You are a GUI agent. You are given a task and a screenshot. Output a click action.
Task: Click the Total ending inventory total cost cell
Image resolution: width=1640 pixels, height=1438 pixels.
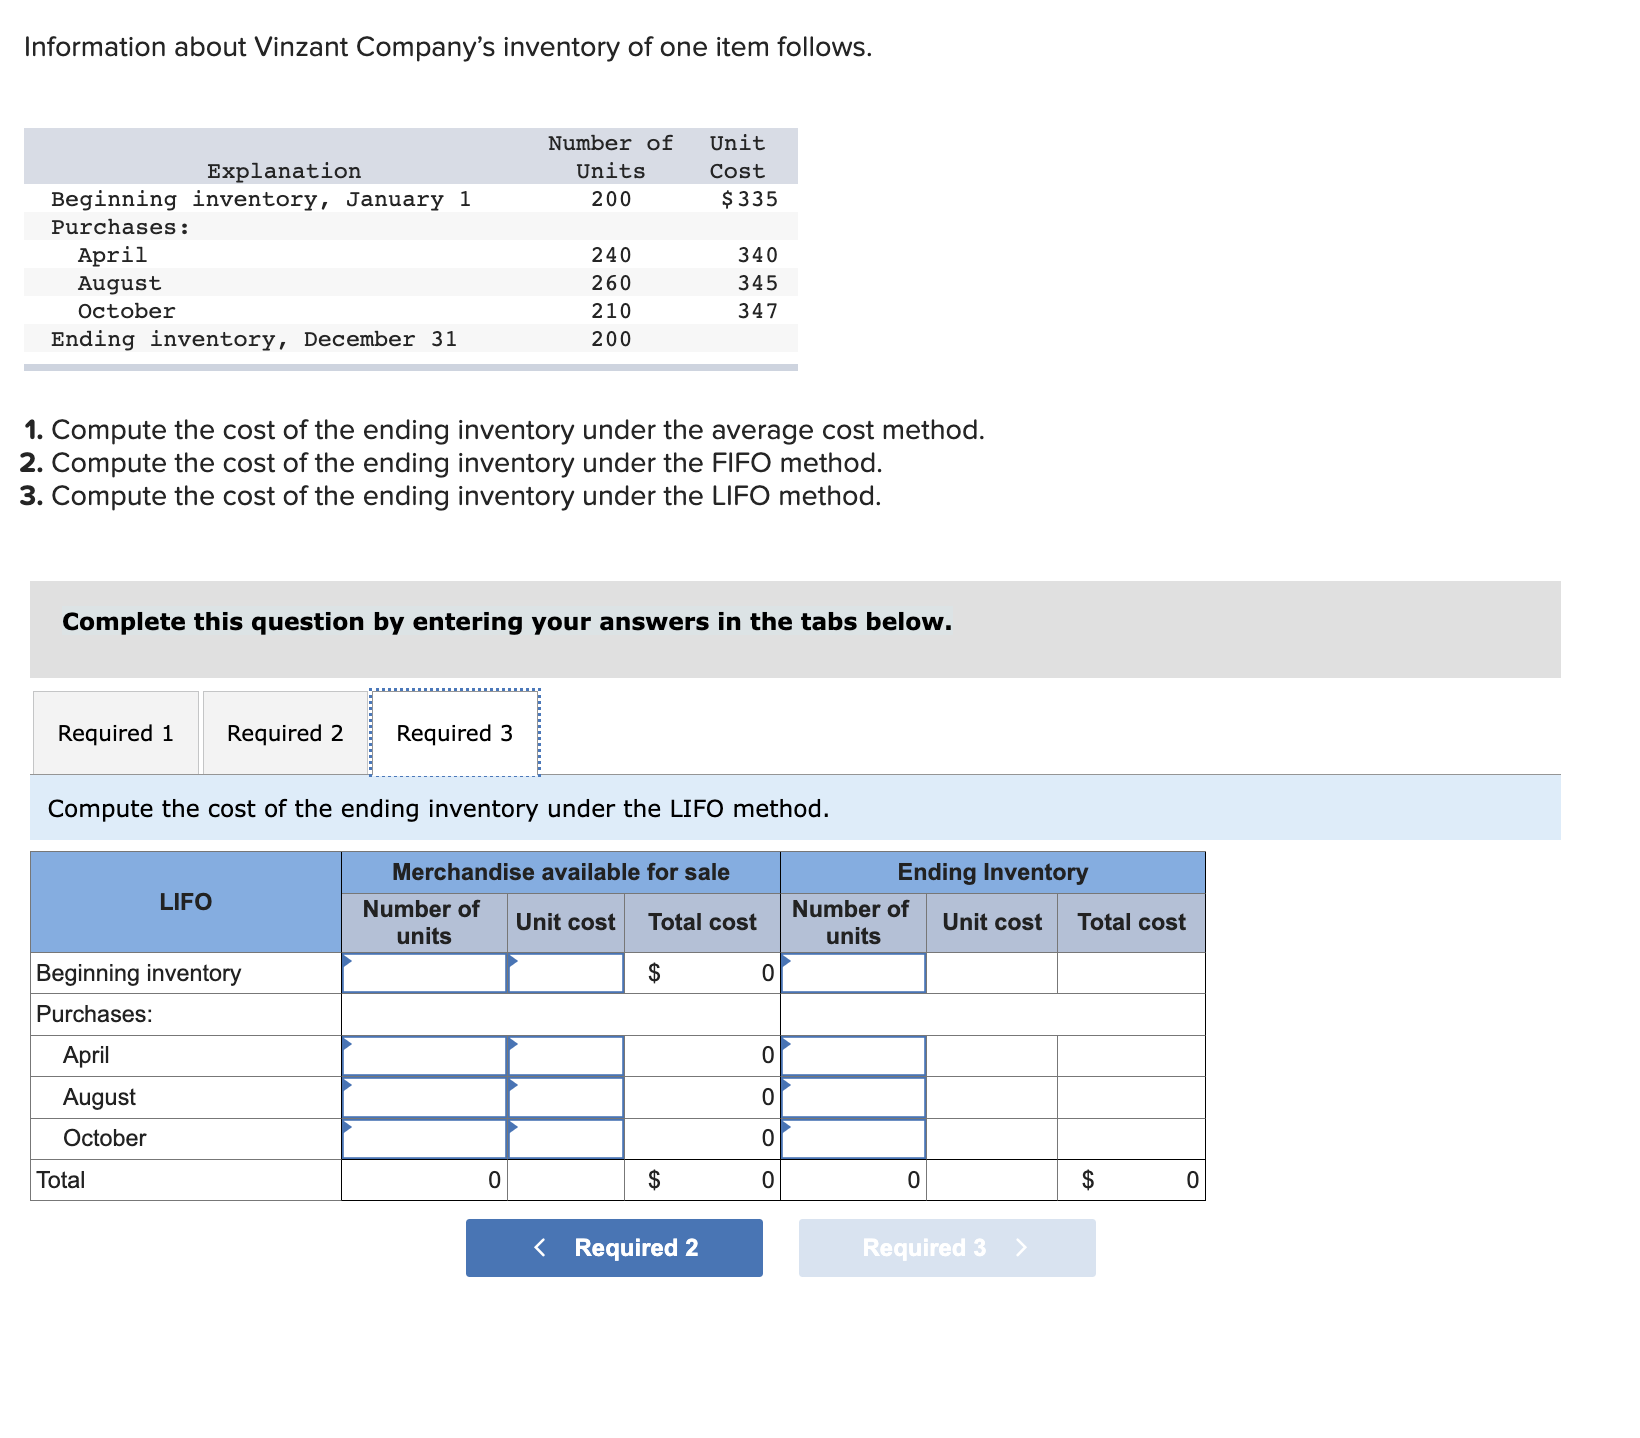(1131, 1180)
